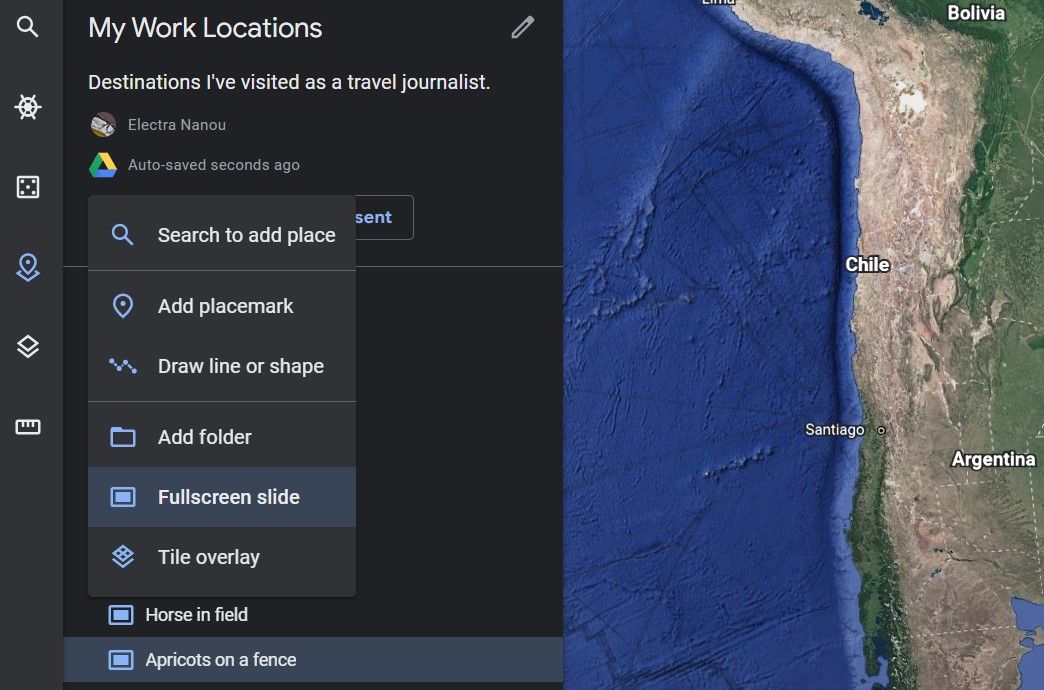
Task: Click Santiago's marker dot on the map
Action: 881,430
